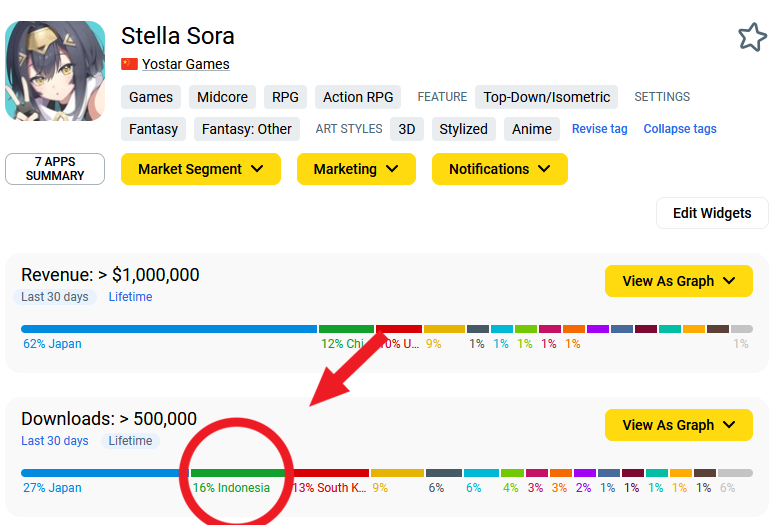Open Downloads View As Graph dropdown
This screenshot has height=525, width=778.
pos(679,425)
